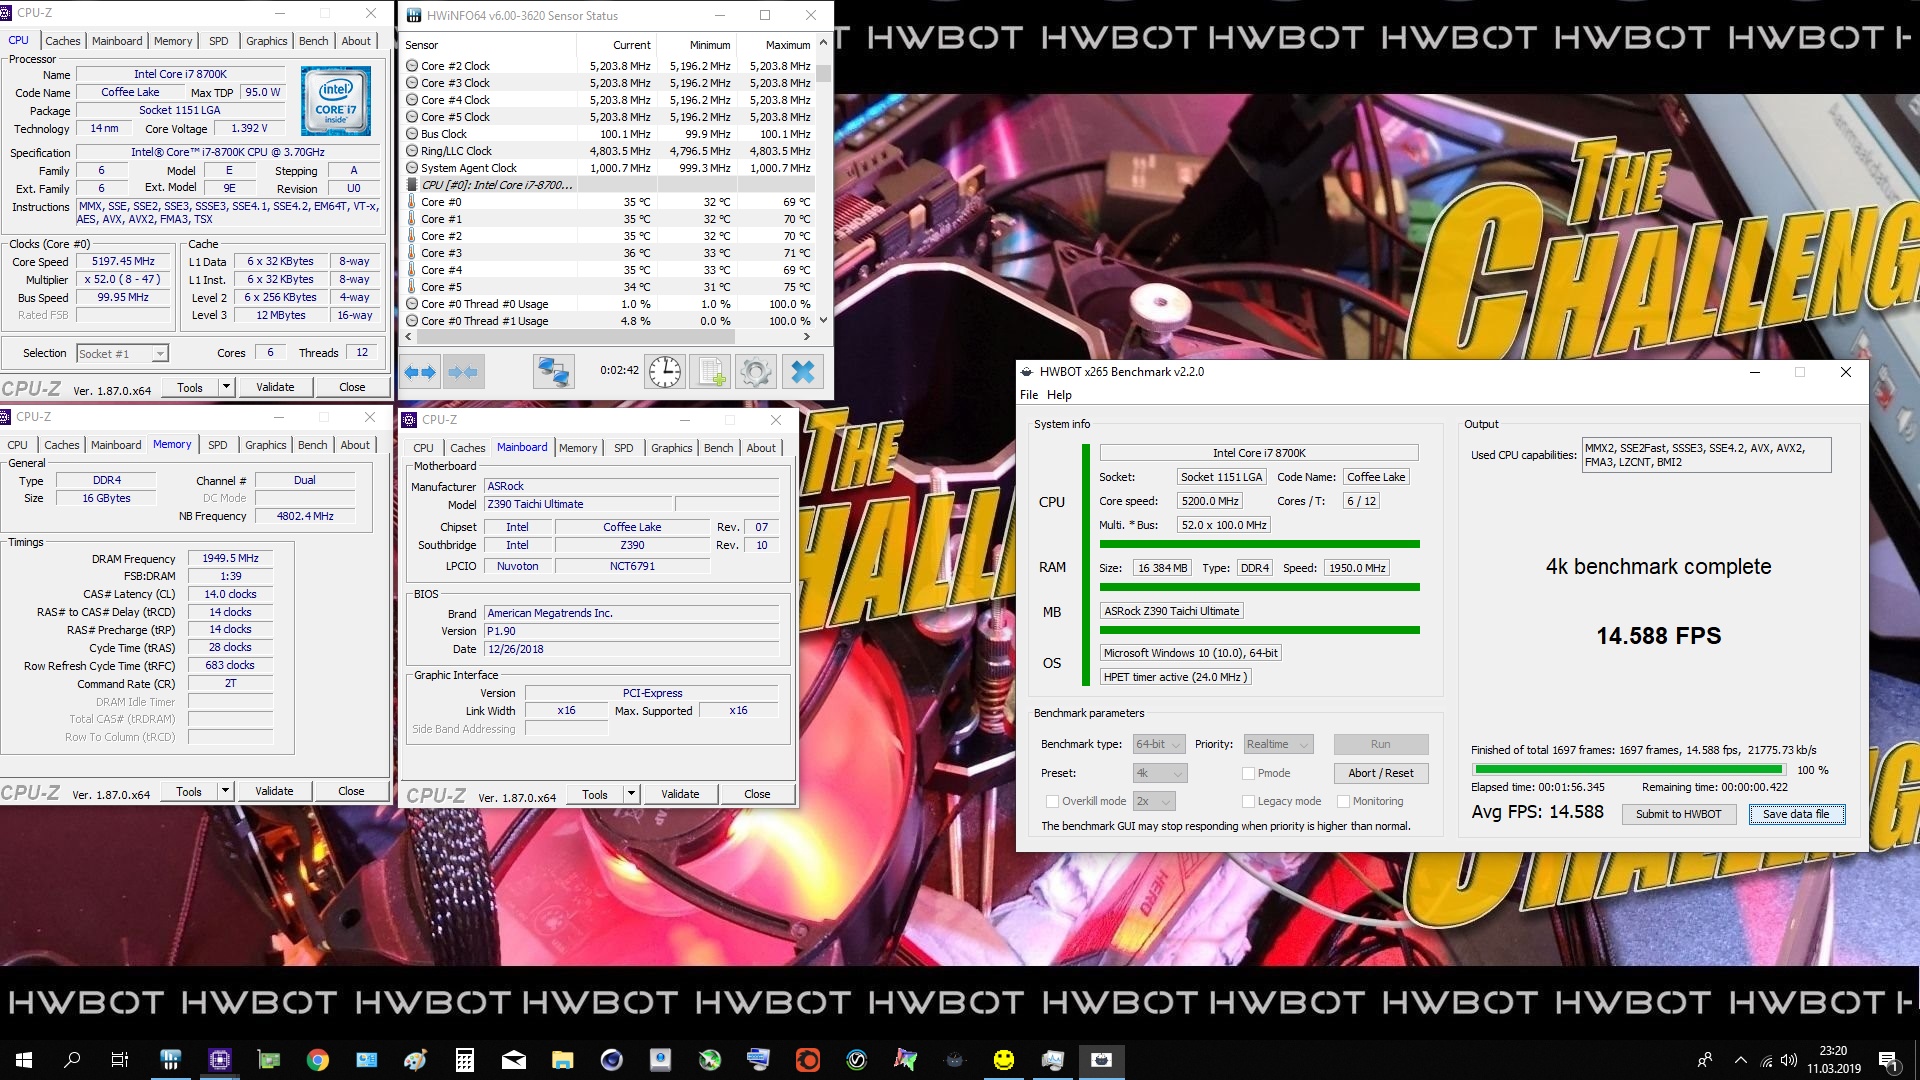
Task: Open the taskbar search magnifier
Action: coord(72,1060)
